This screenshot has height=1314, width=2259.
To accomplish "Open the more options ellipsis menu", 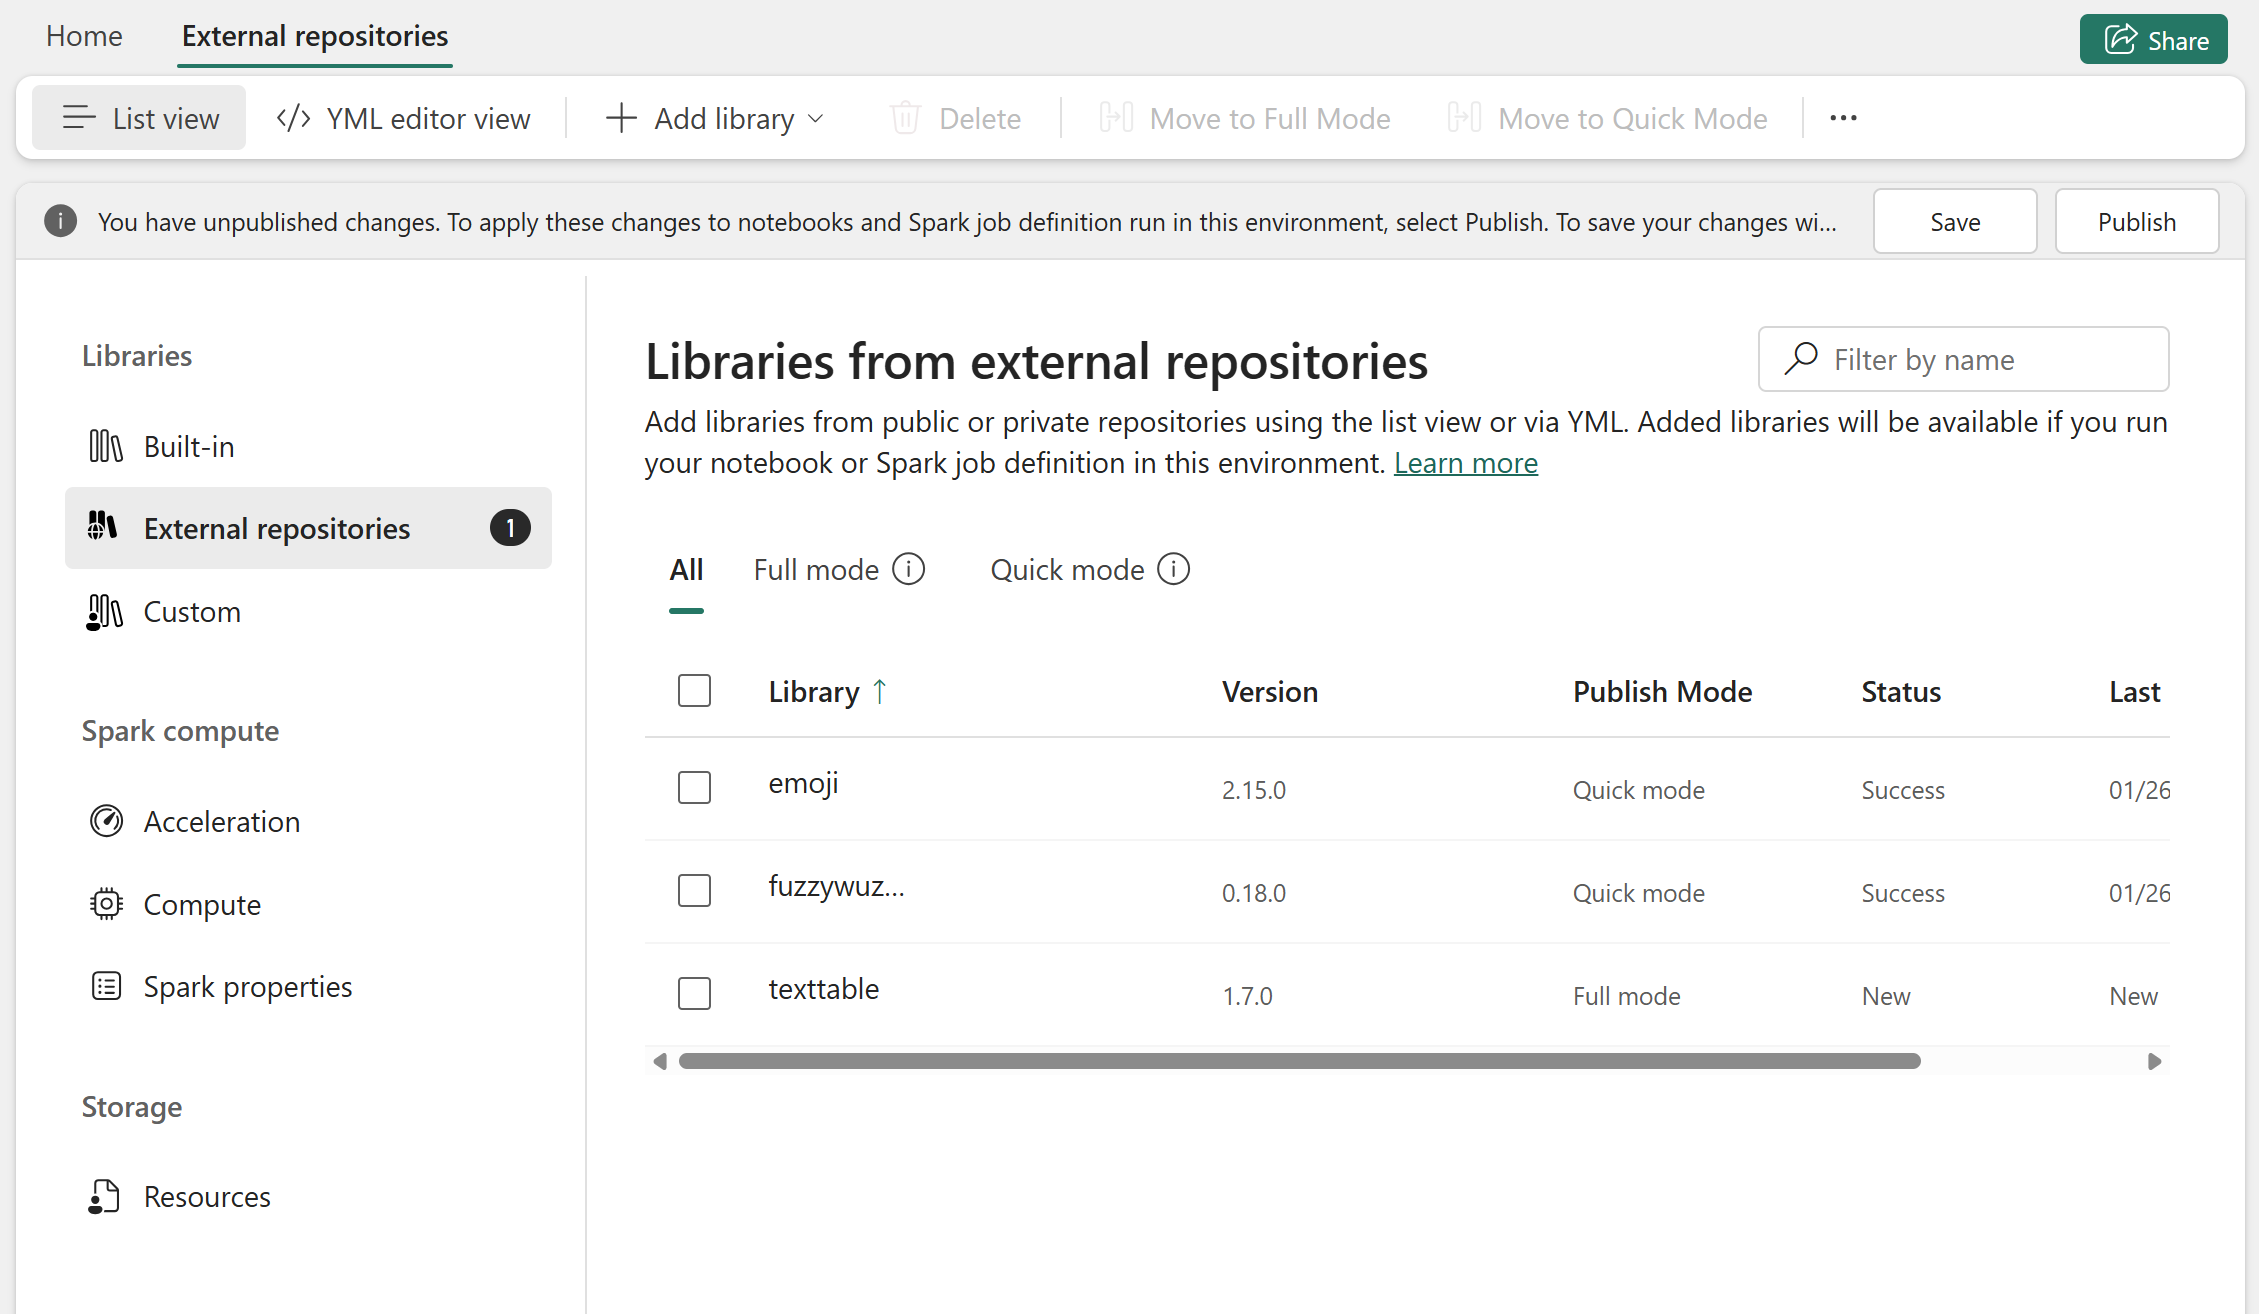I will point(1843,118).
